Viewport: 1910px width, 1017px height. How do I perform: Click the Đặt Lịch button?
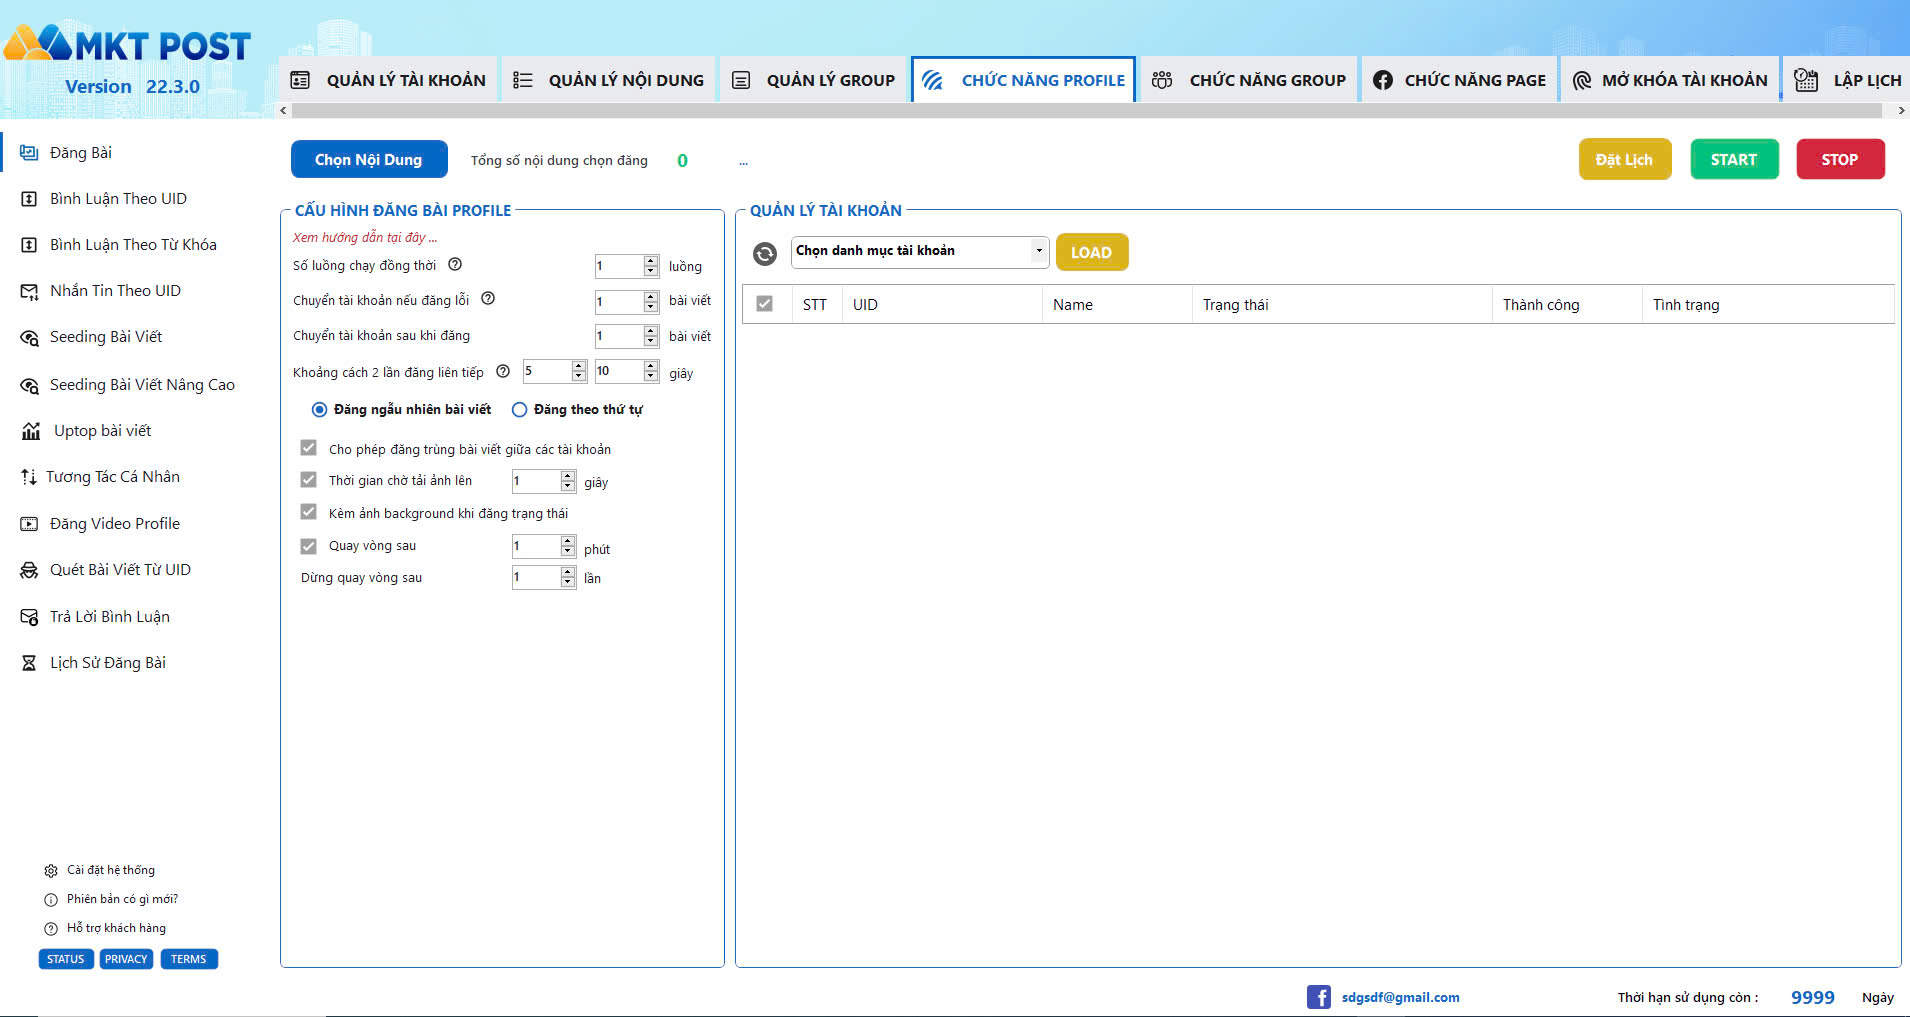[x=1625, y=160]
